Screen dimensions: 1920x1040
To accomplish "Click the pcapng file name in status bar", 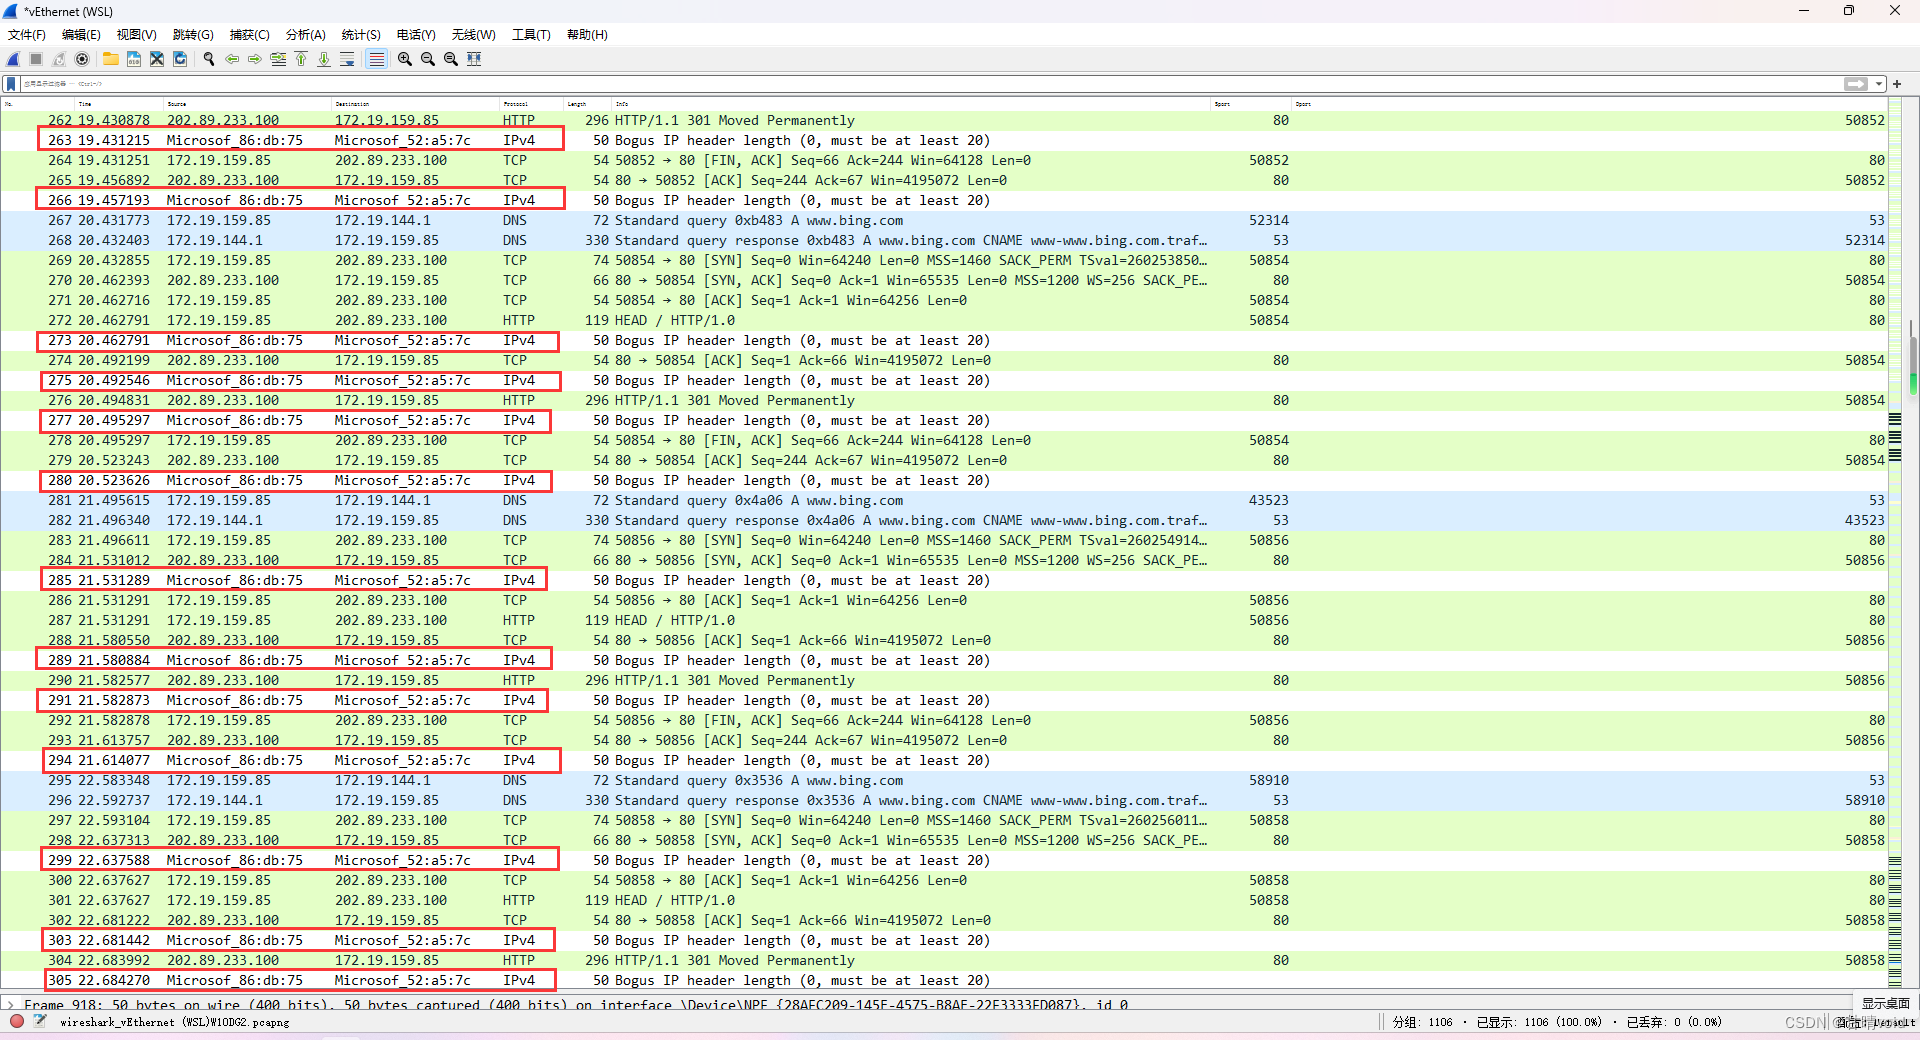I will click(x=174, y=1022).
